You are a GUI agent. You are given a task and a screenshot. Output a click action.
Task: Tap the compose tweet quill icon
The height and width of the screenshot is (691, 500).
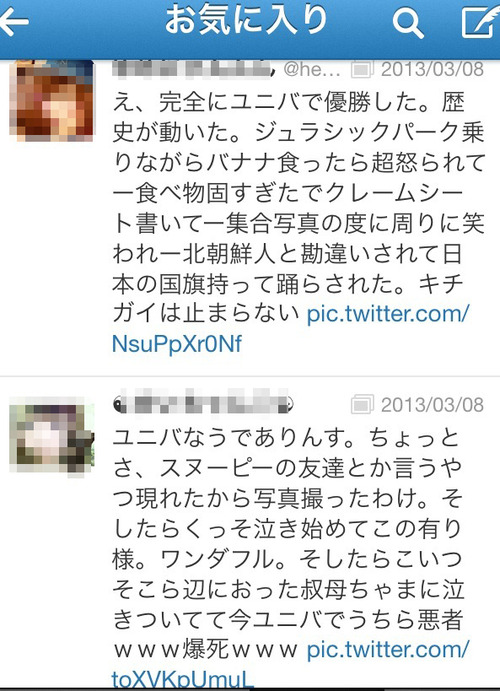click(481, 22)
